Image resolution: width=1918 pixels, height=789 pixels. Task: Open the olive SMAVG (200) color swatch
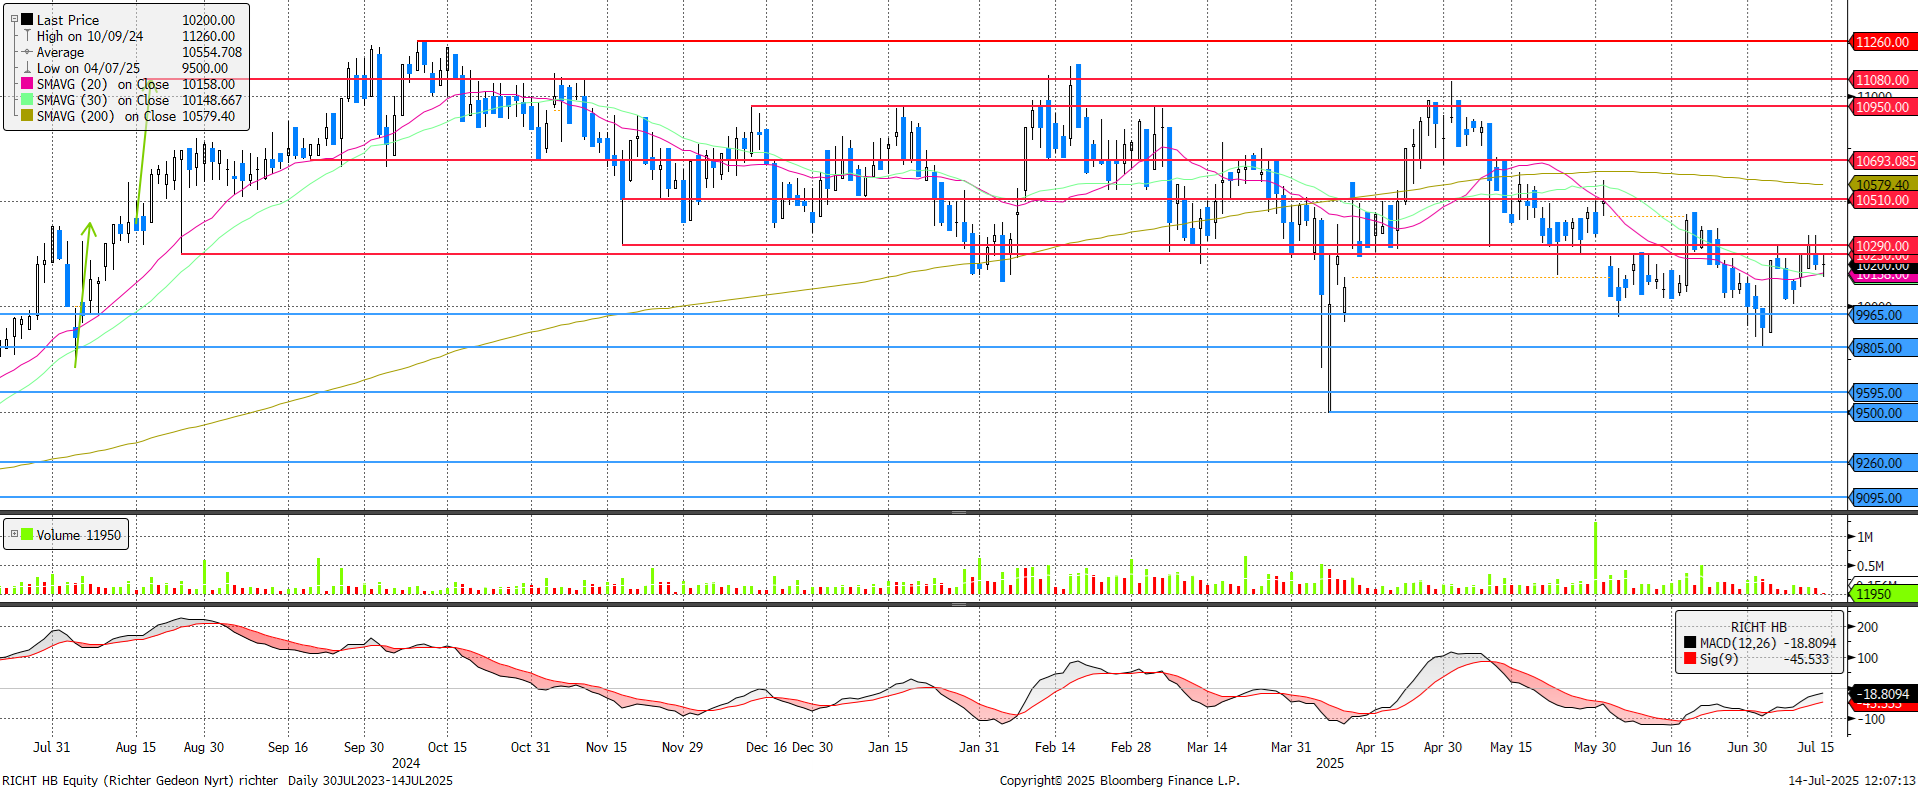pyautogui.click(x=27, y=116)
